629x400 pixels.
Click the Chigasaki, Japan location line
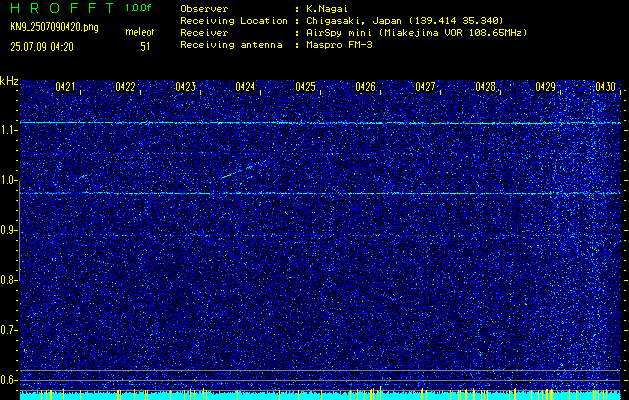[x=404, y=21]
